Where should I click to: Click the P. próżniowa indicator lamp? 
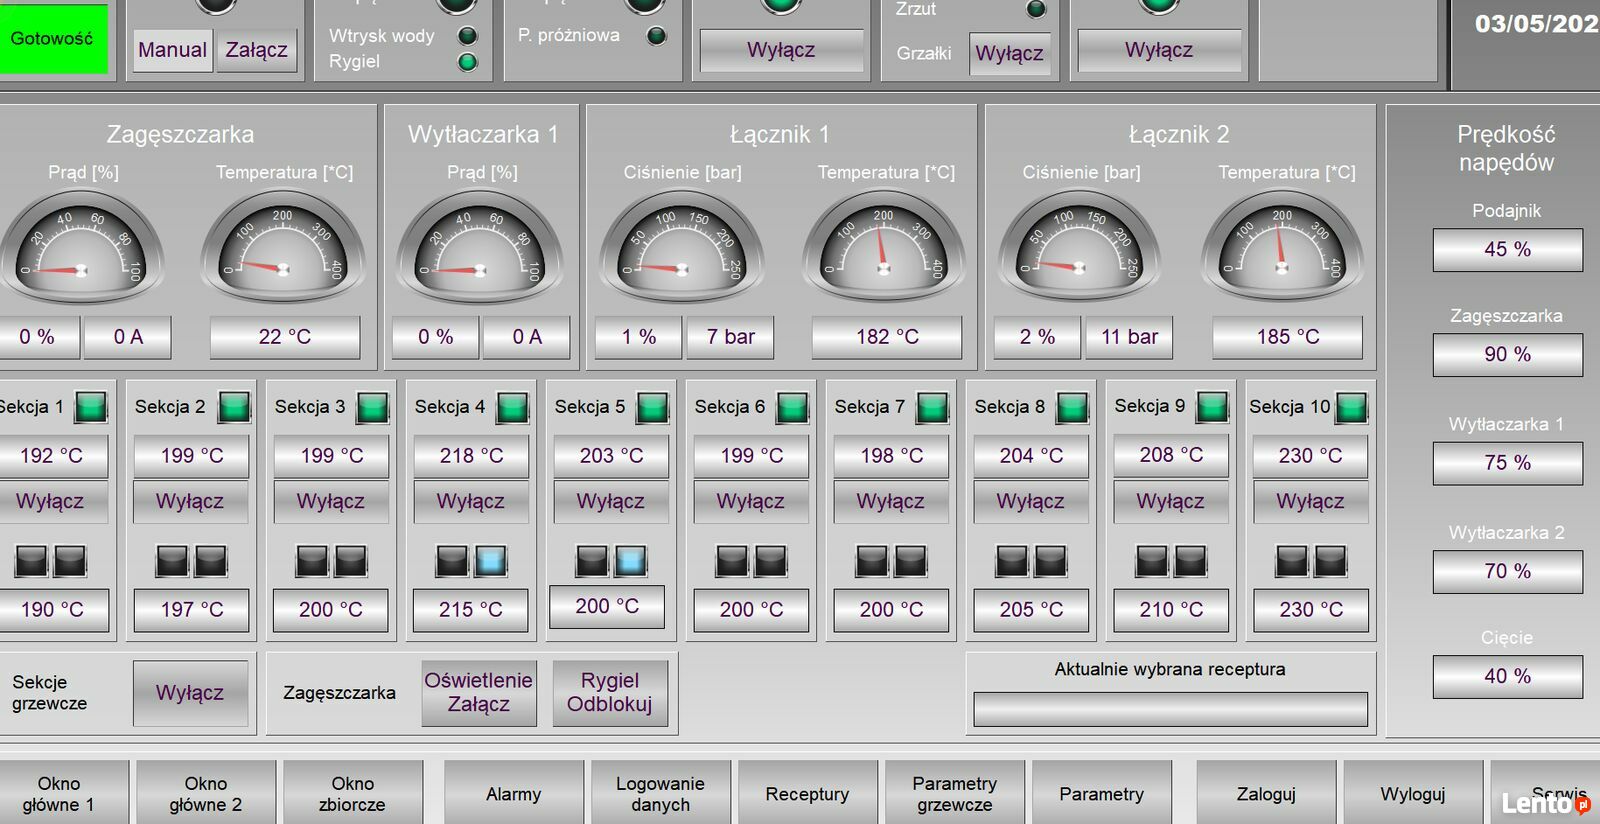click(x=656, y=36)
